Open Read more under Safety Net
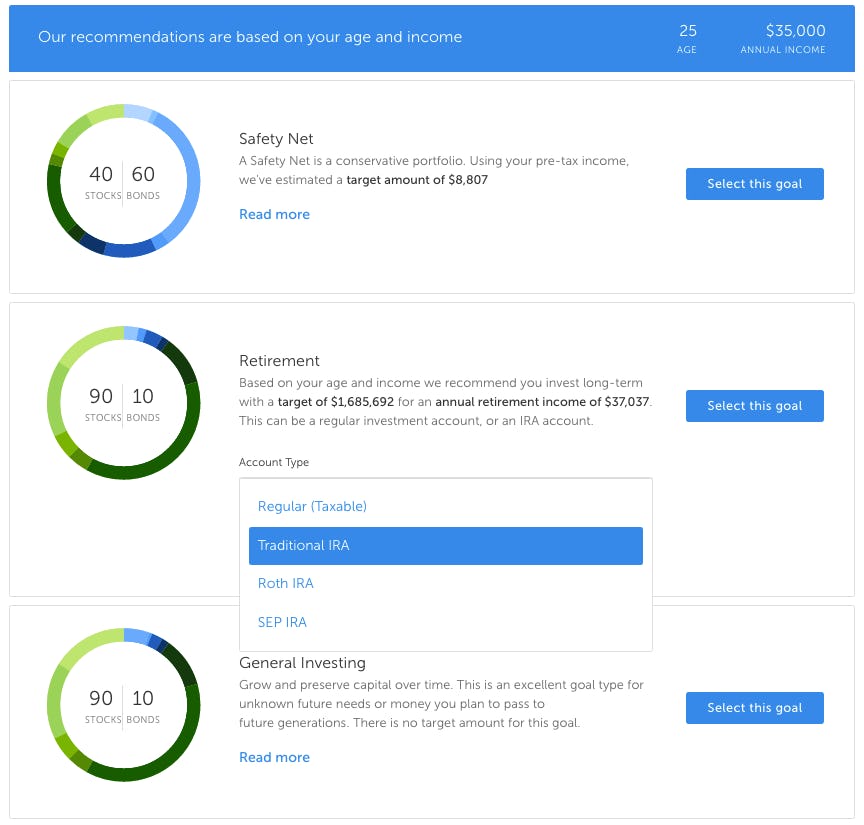This screenshot has width=864, height=825. tap(274, 214)
